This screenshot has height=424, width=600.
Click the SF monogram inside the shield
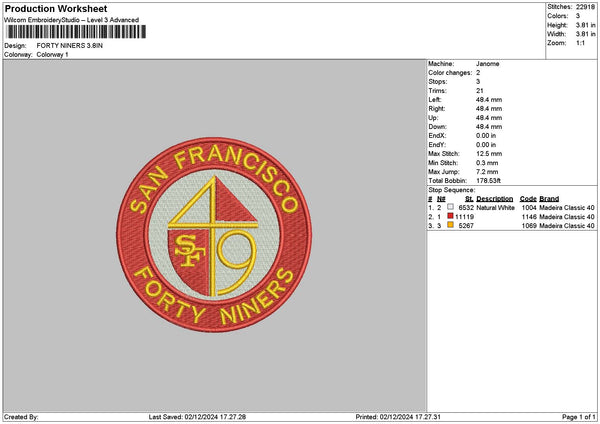click(186, 249)
